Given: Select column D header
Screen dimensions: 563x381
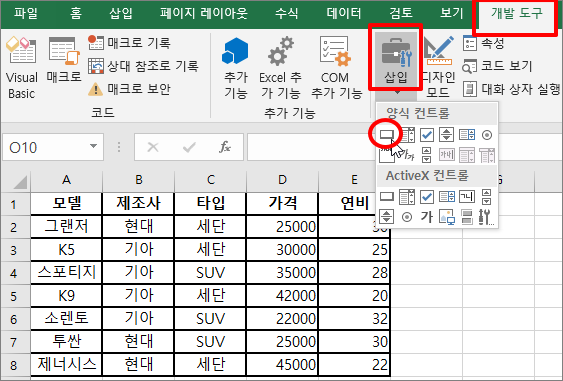Looking at the screenshot, I should (282, 180).
